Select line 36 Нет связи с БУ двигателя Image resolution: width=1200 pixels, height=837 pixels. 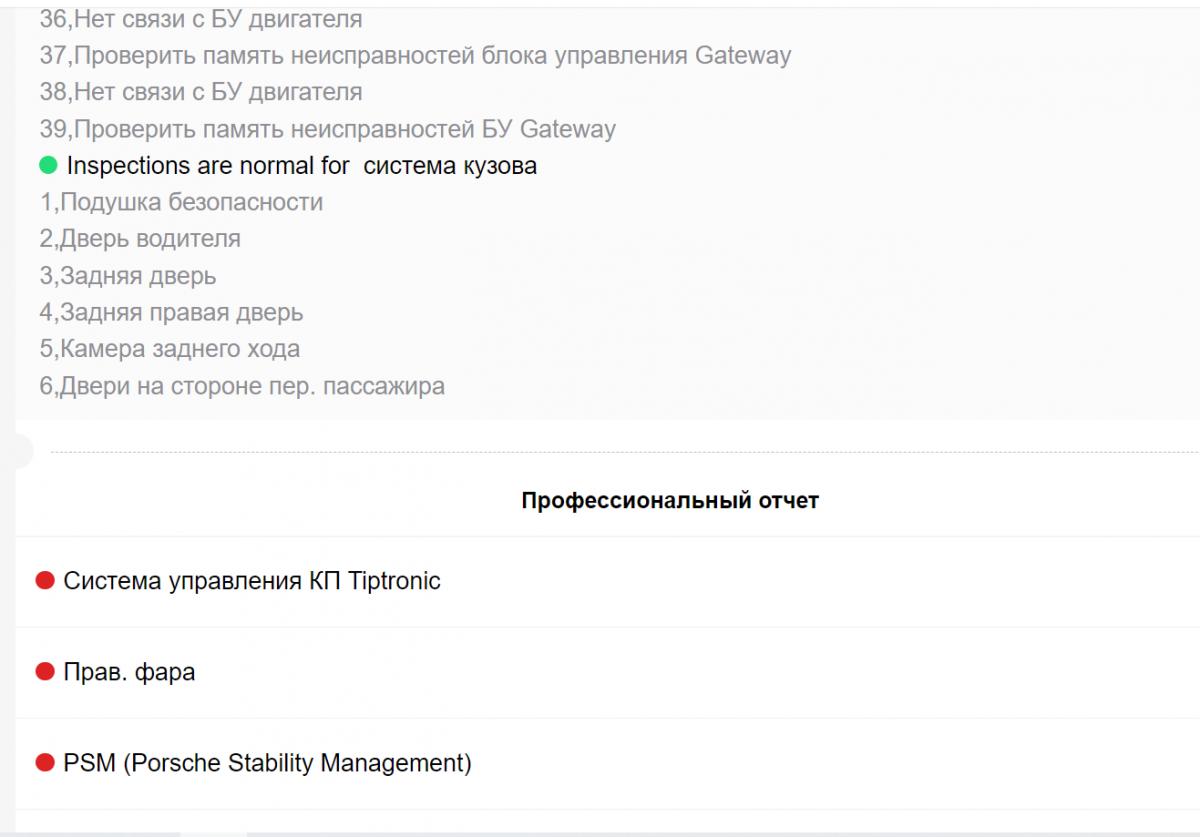[x=201, y=19]
